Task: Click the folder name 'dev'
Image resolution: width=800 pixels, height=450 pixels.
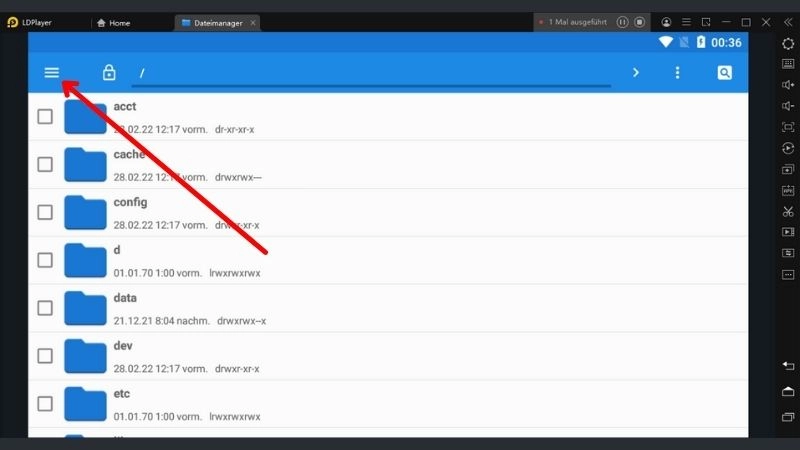Action: pyautogui.click(x=123, y=346)
